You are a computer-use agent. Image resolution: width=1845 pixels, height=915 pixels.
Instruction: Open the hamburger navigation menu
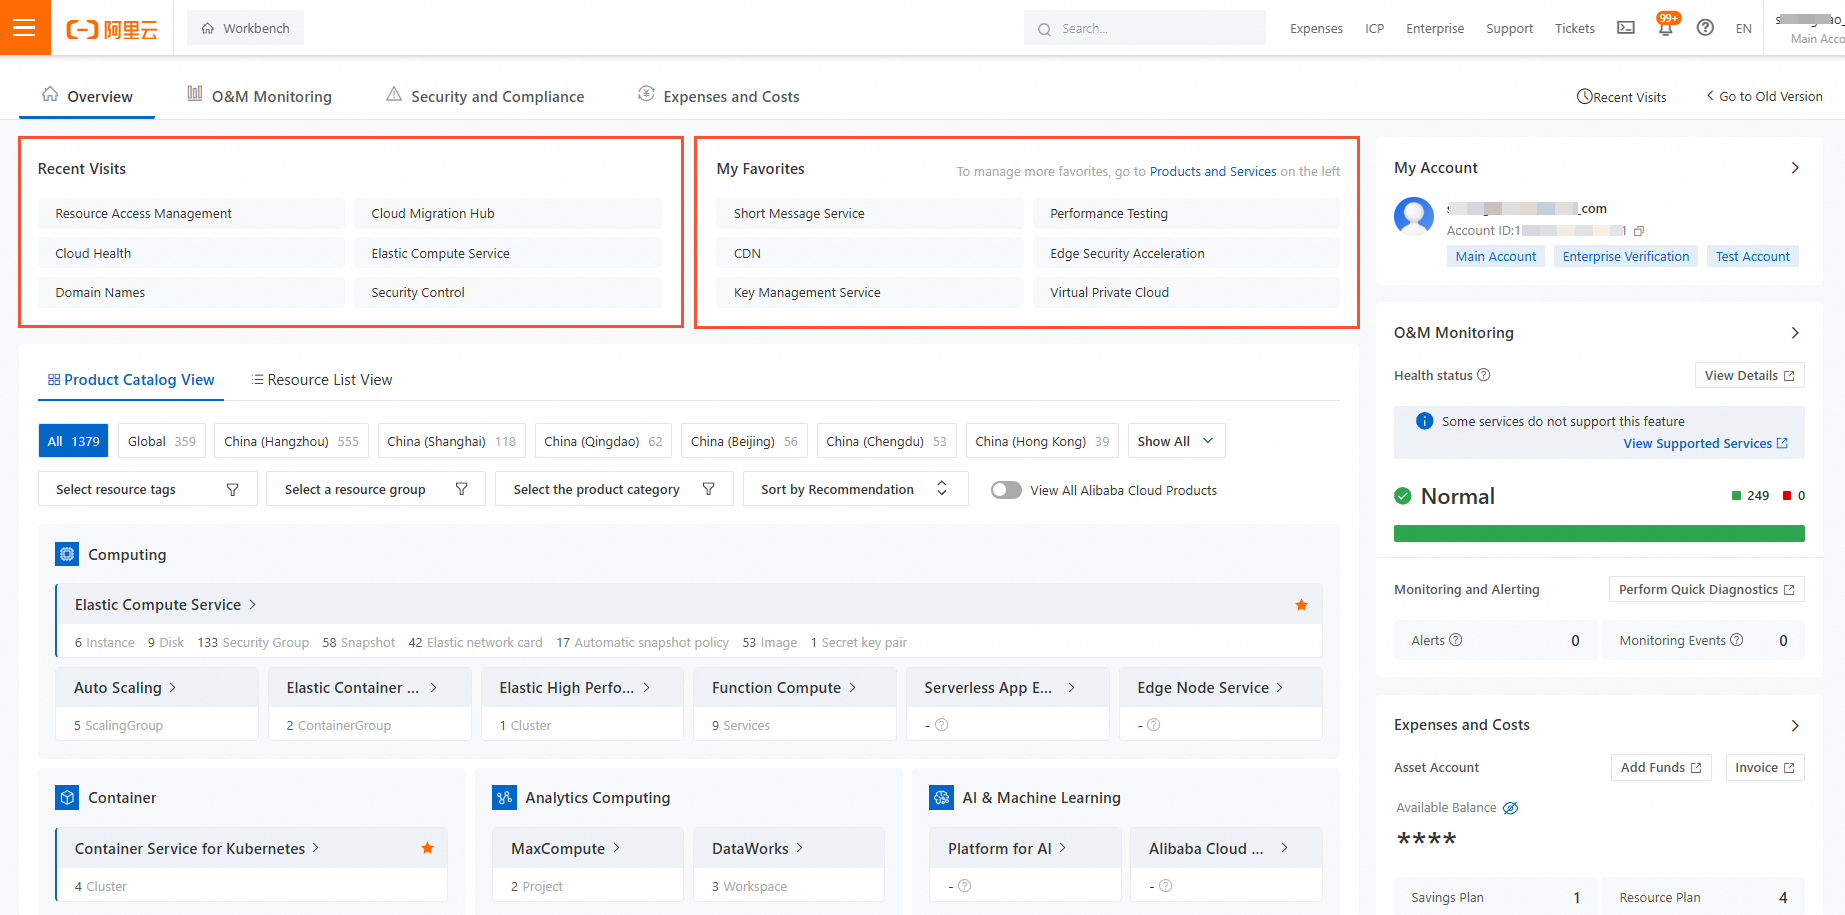[x=24, y=27]
